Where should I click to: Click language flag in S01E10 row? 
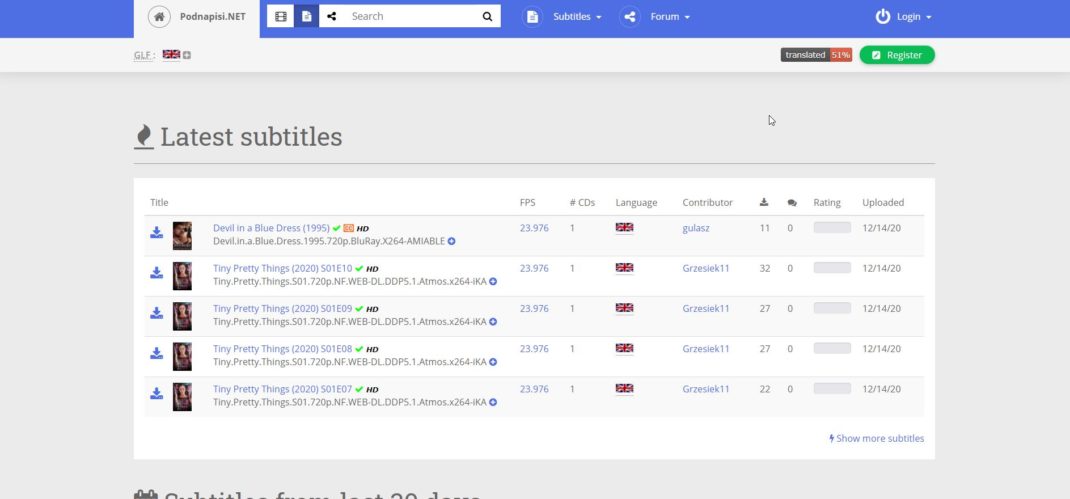click(x=624, y=268)
